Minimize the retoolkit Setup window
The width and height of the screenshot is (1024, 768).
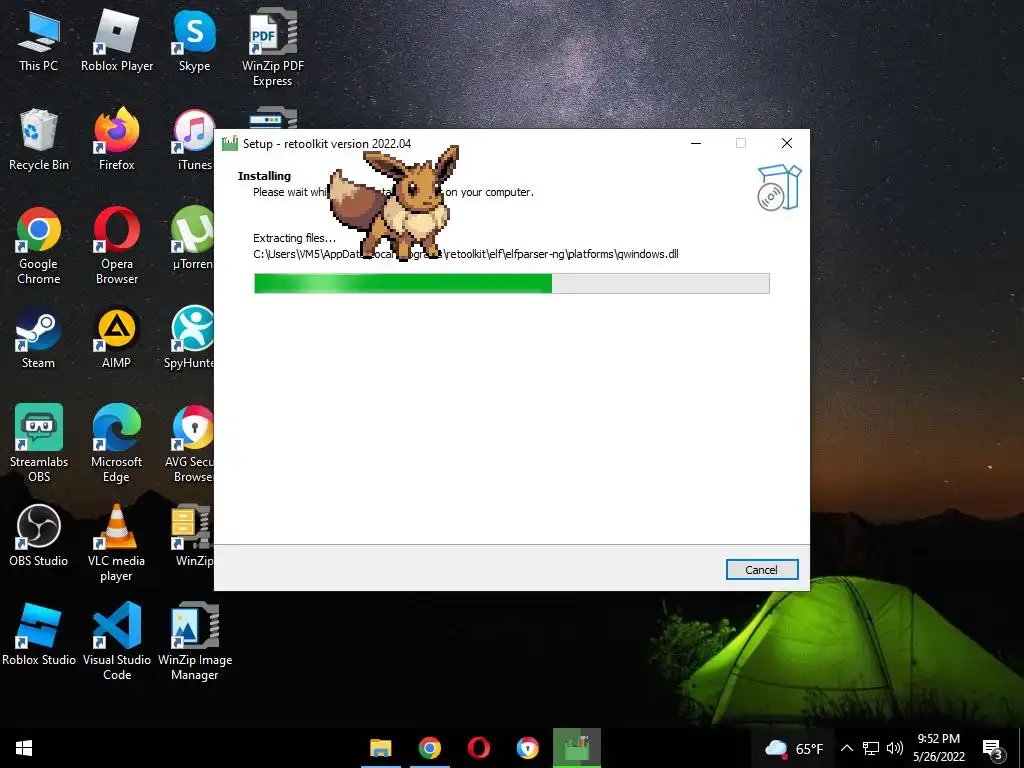[x=696, y=143]
